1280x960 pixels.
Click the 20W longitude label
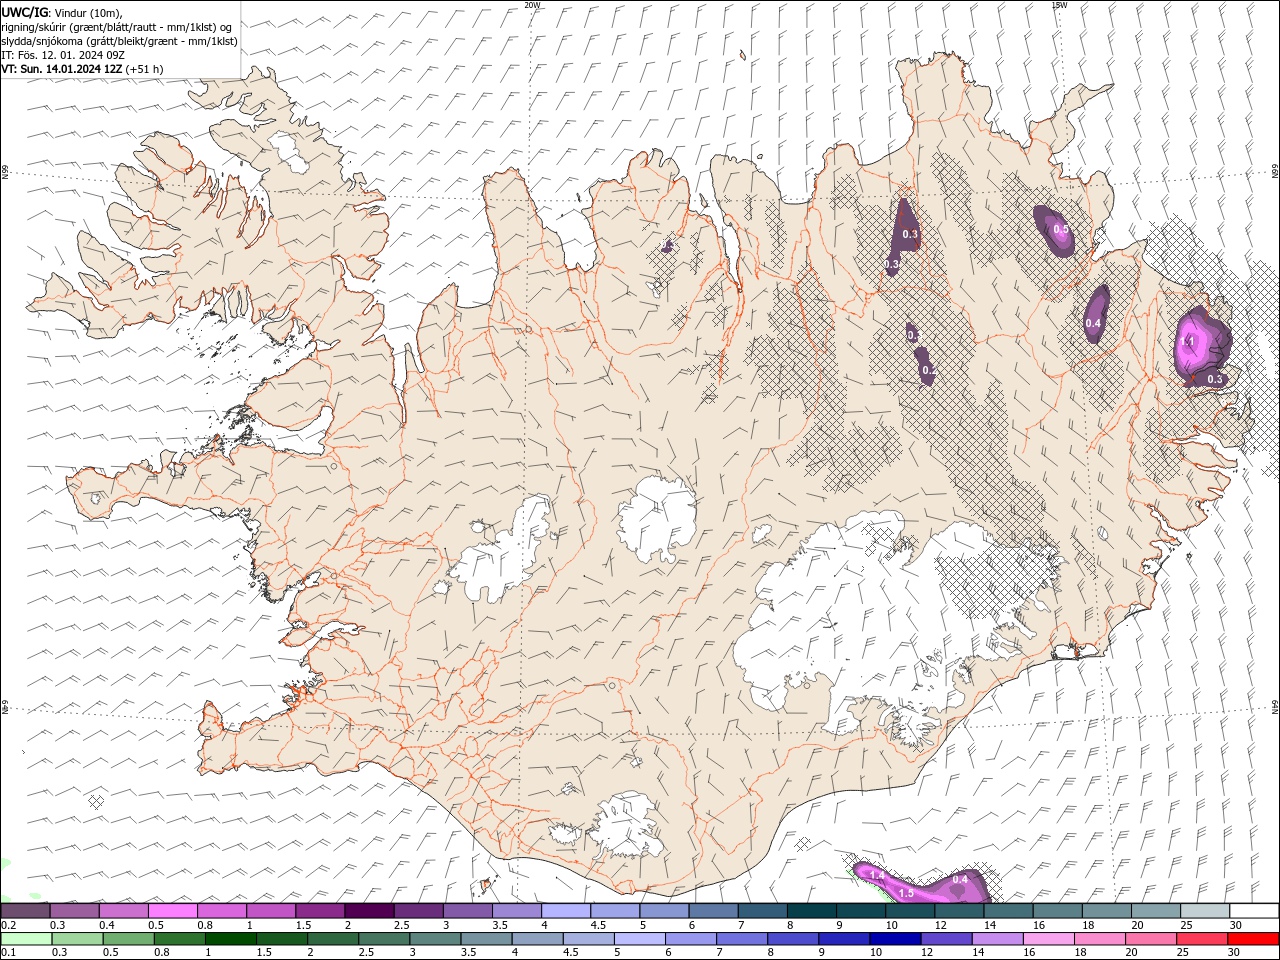pos(532,5)
